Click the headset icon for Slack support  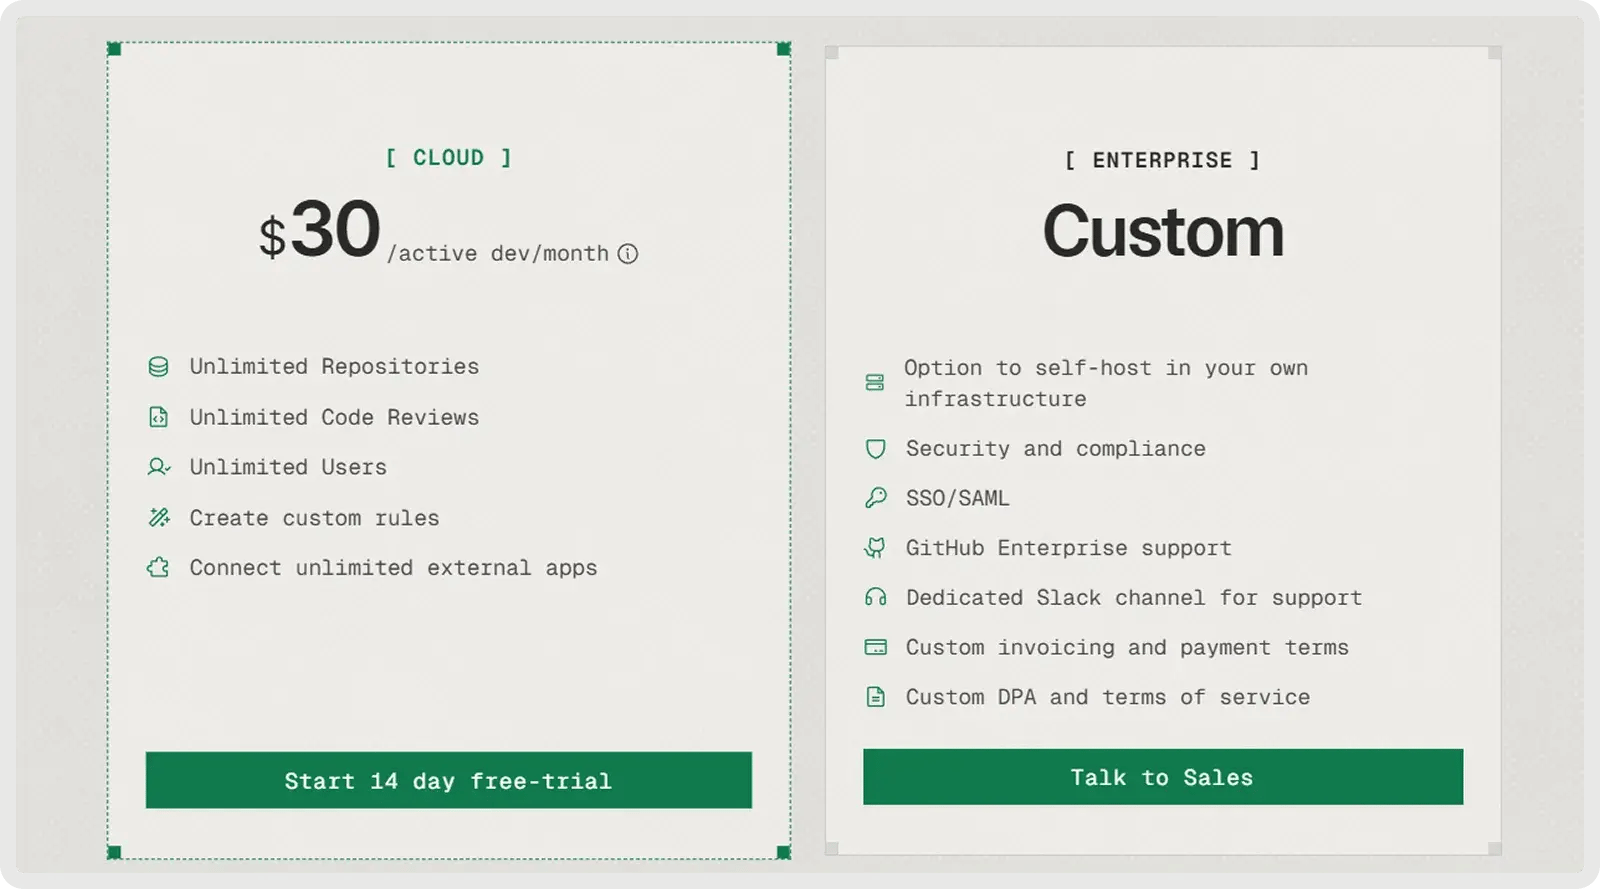[875, 598]
